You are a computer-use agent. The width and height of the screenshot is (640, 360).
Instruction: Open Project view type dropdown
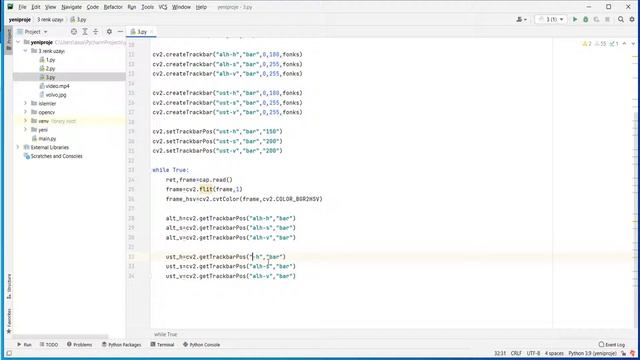(32, 31)
